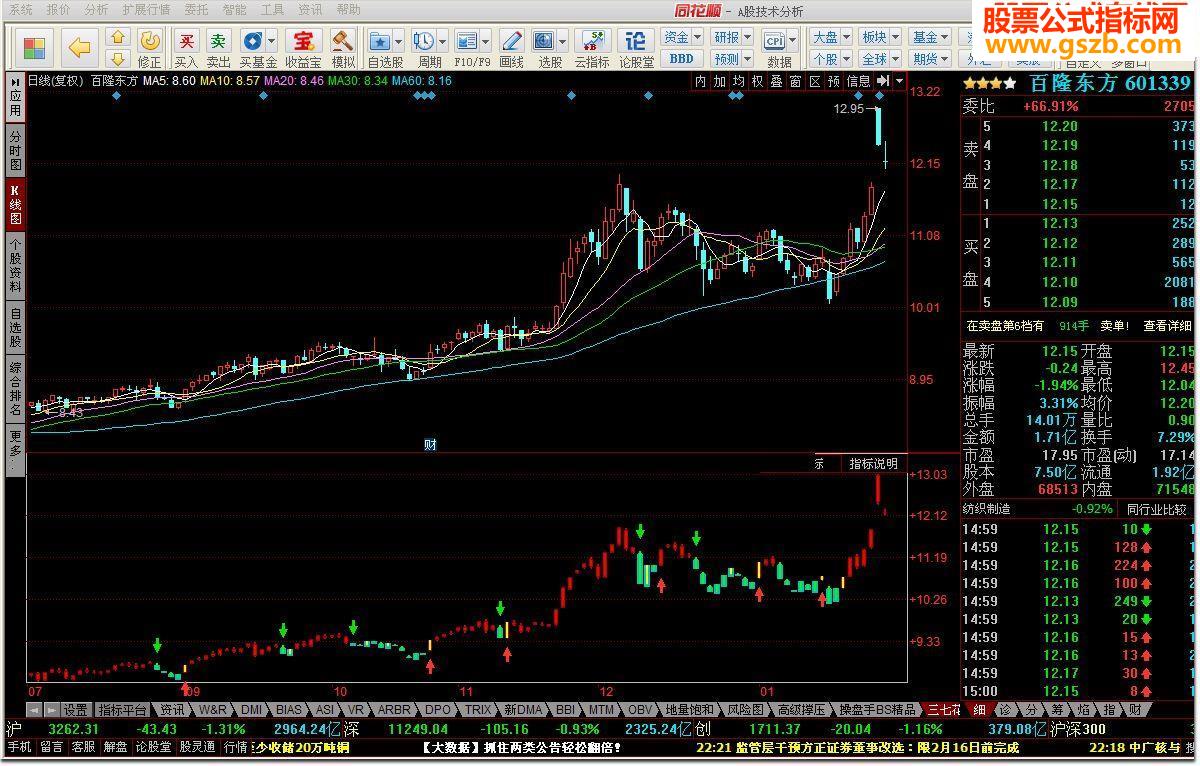Toggle 区 range statistics button
The width and height of the screenshot is (1200, 766).
[x=814, y=81]
